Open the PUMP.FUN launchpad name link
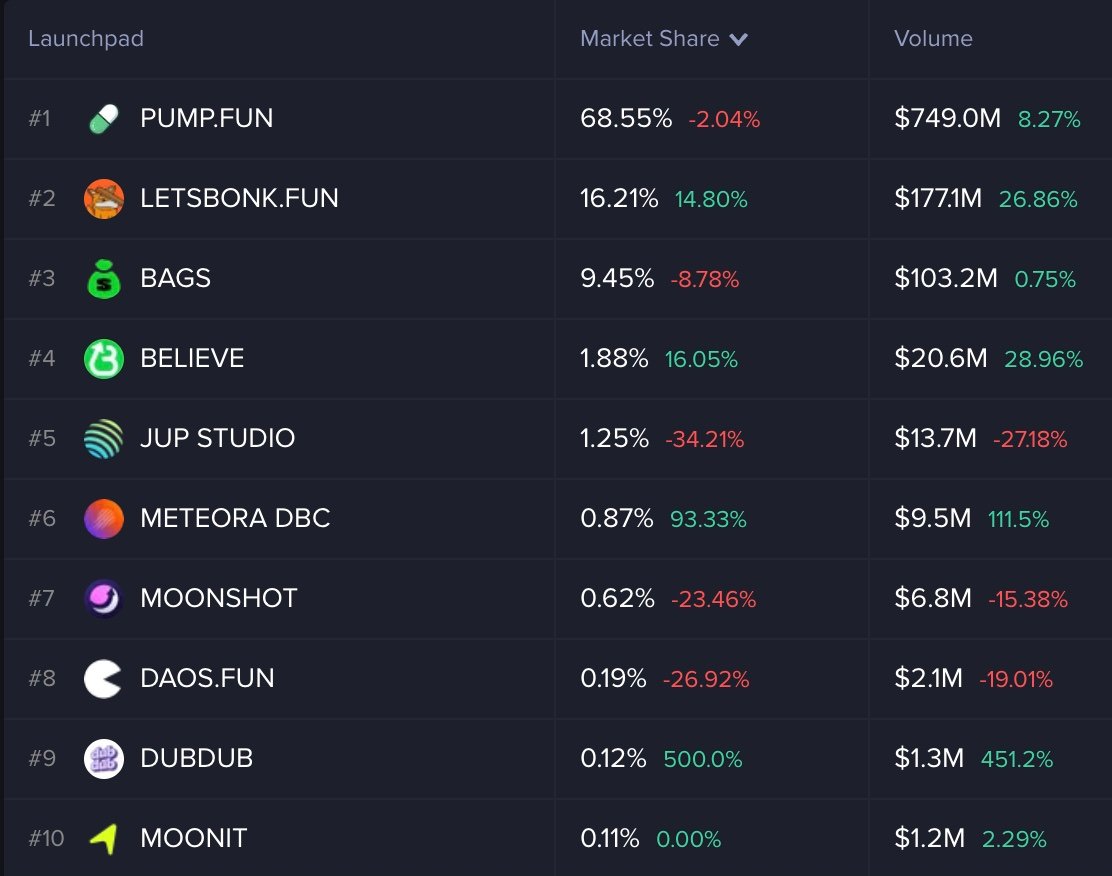1112x876 pixels. [x=207, y=118]
